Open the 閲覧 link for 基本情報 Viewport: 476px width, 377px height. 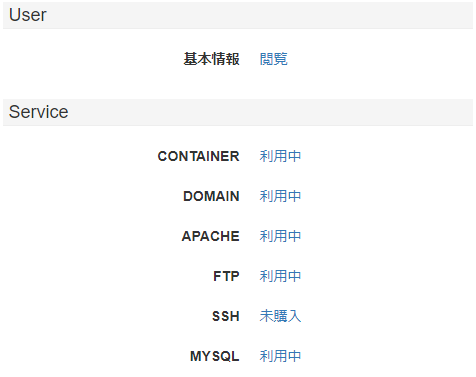pos(273,59)
